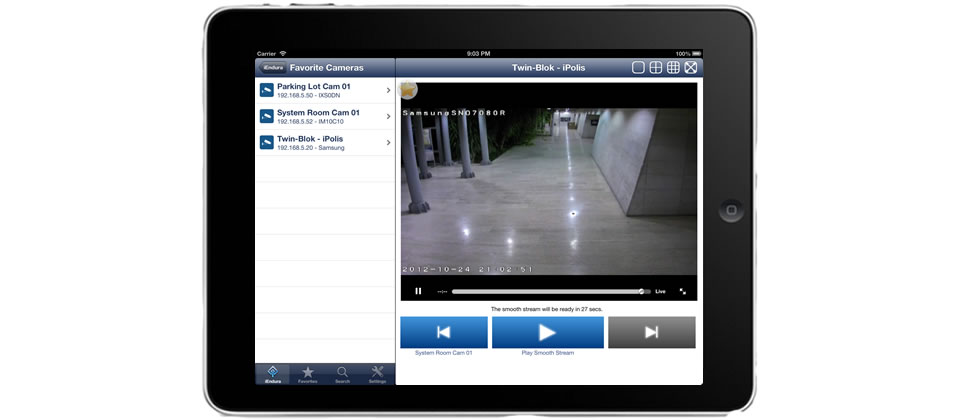Select System Room Cam 01 camera name
Image resolution: width=960 pixels, height=420 pixels.
pos(318,113)
